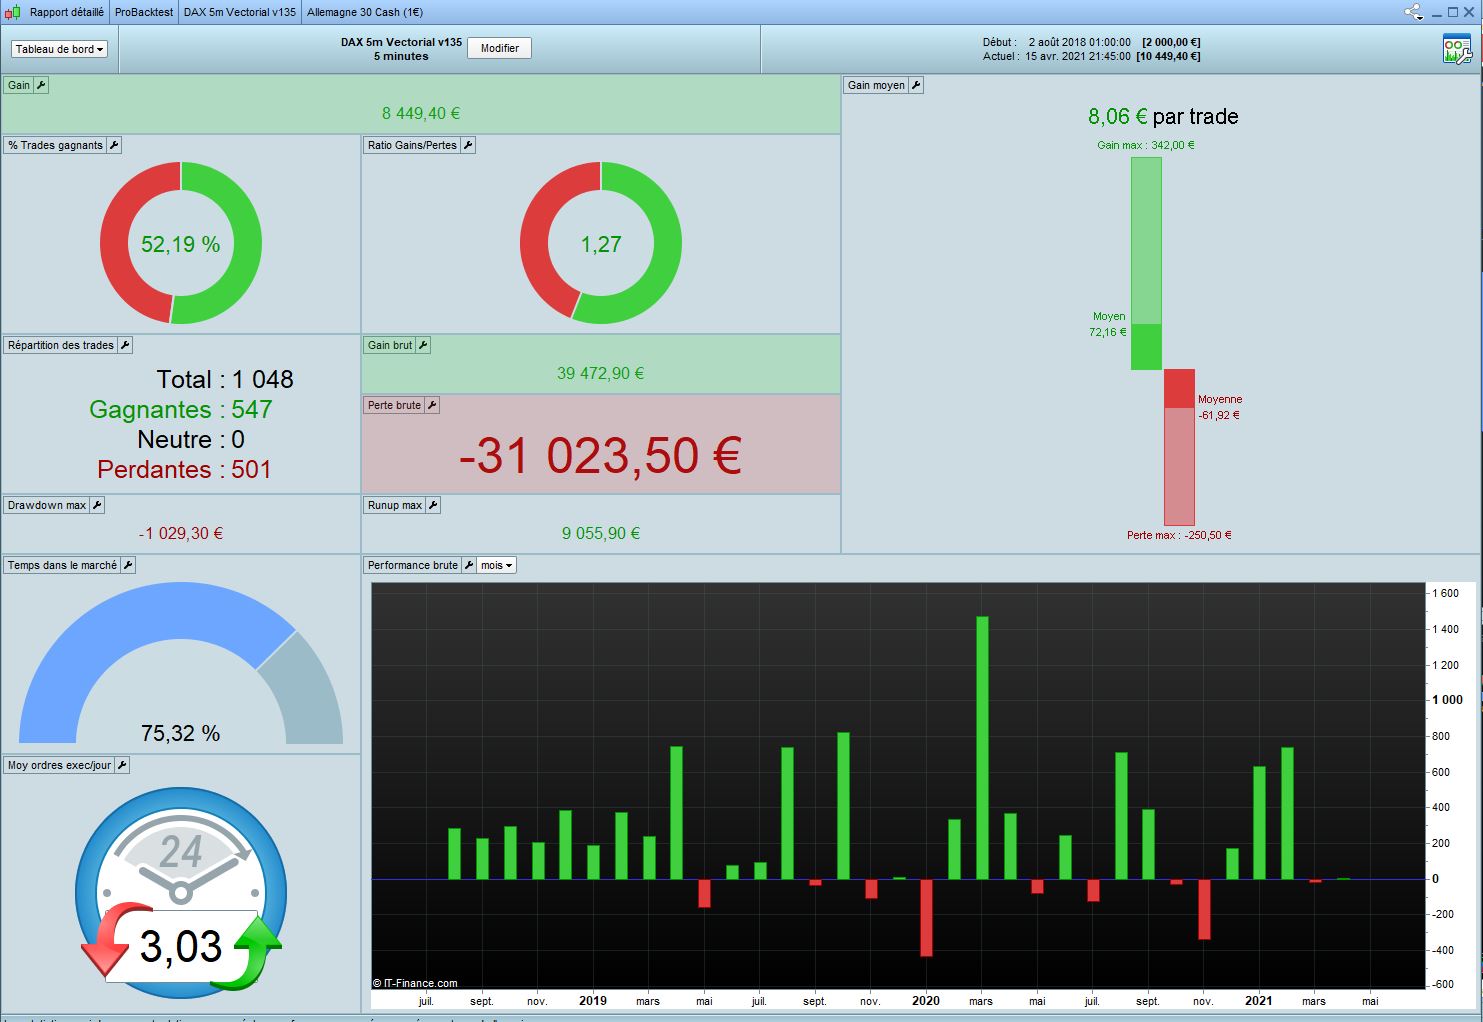Open the Performance brute wrench settings
The image size is (1483, 1022).
(x=469, y=565)
